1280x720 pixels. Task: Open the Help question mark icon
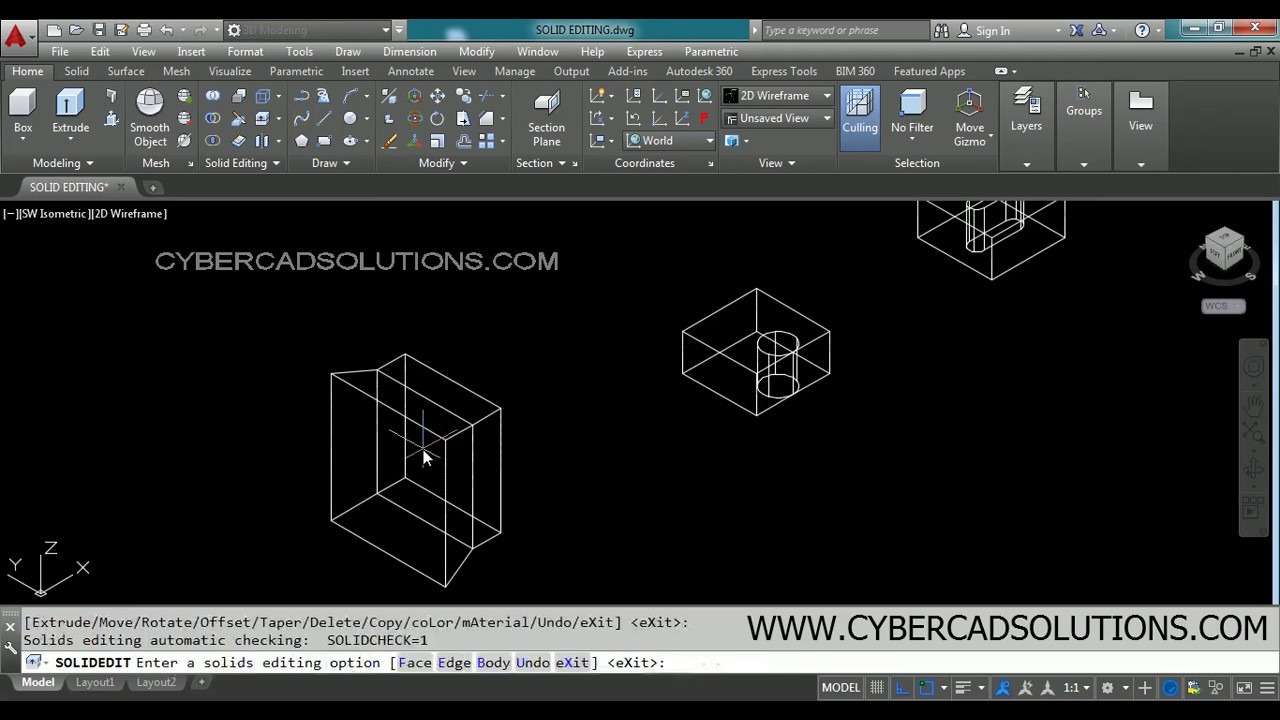tap(1142, 30)
